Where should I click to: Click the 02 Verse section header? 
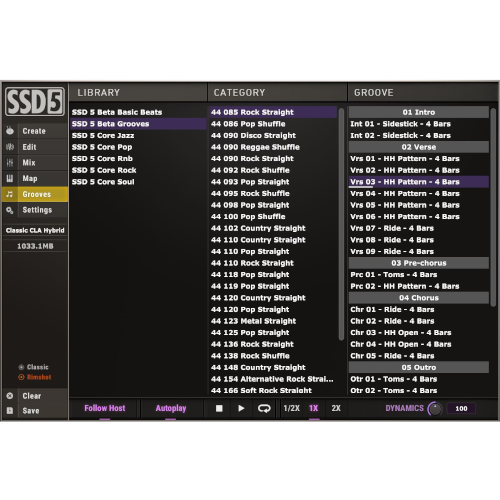[x=419, y=147]
